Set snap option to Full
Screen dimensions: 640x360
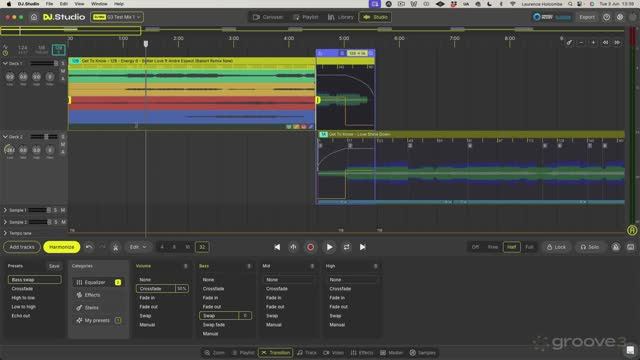pos(529,247)
